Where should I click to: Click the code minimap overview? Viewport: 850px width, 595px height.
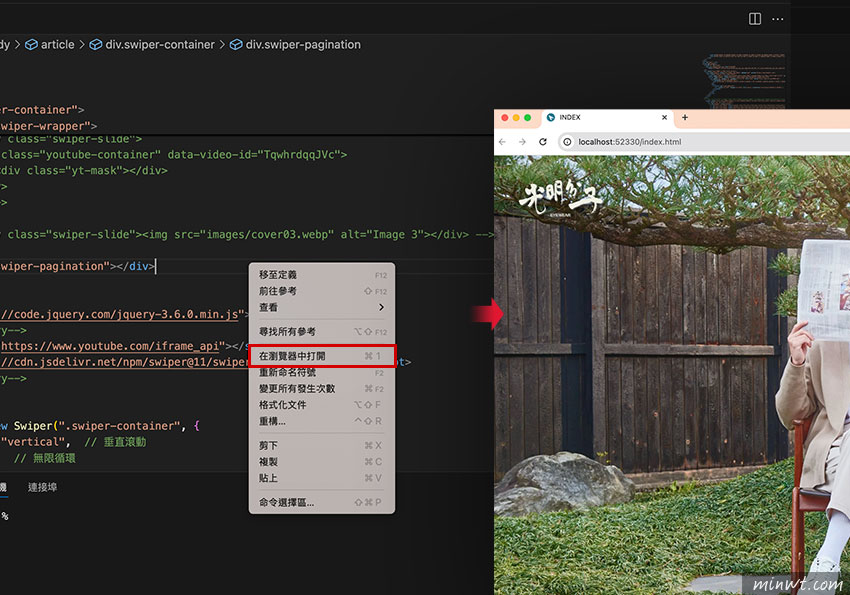(745, 79)
